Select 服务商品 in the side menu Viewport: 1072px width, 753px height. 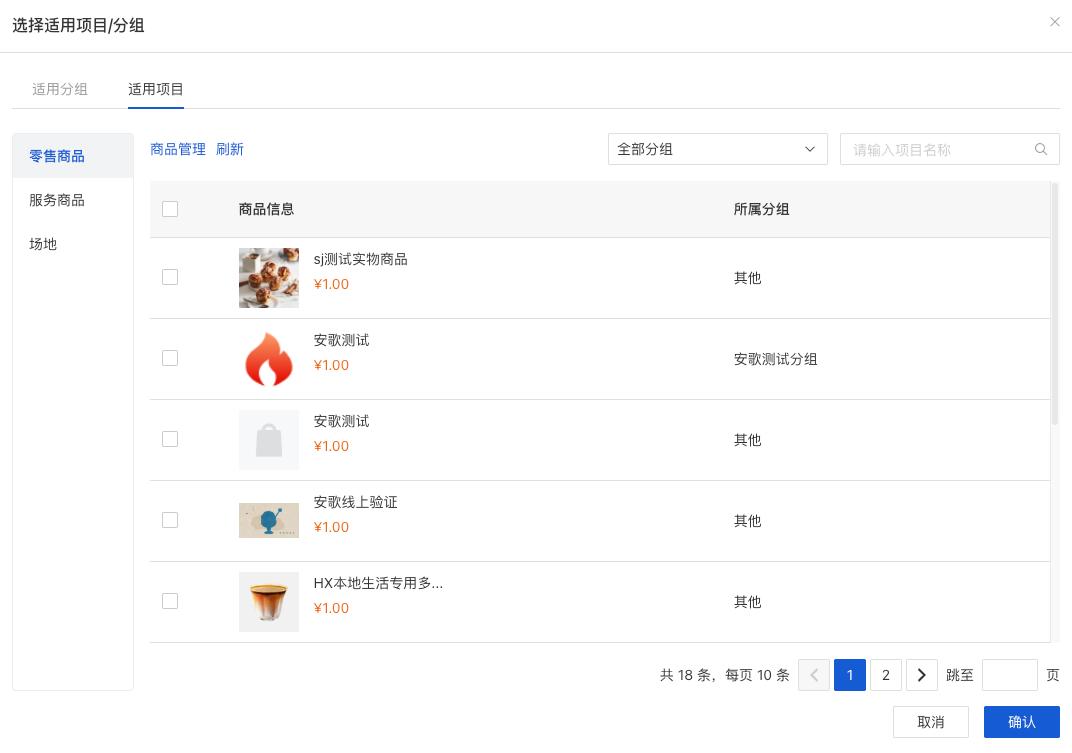(x=72, y=200)
